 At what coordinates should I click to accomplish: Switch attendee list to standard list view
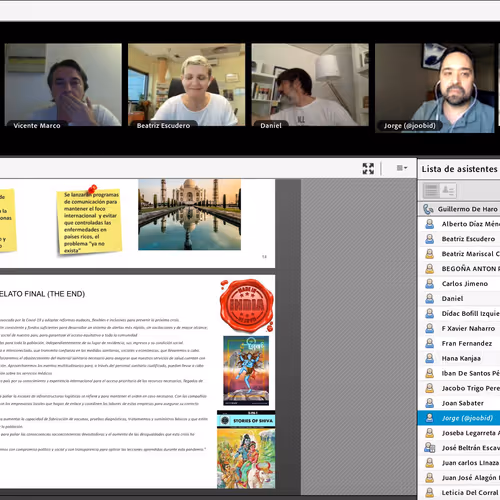pos(431,191)
